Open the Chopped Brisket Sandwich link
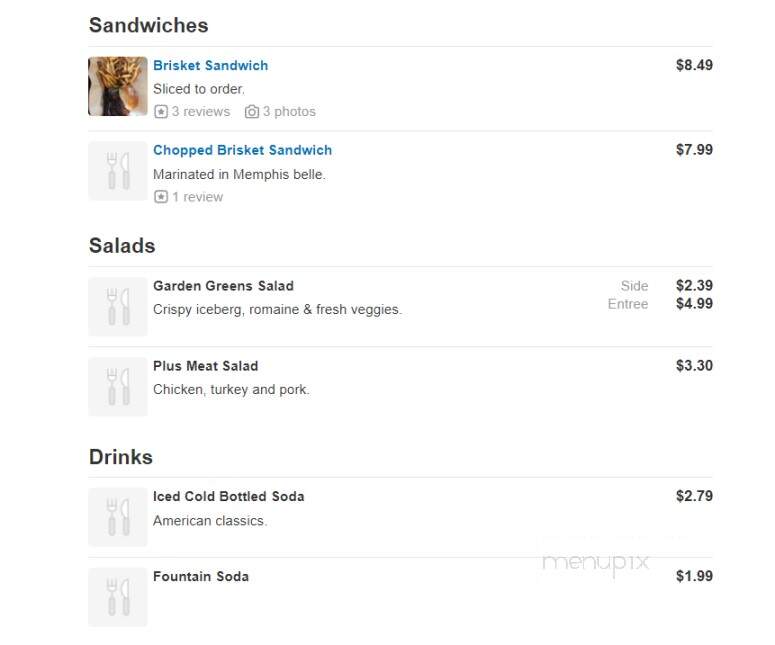775x645 pixels. (x=242, y=150)
